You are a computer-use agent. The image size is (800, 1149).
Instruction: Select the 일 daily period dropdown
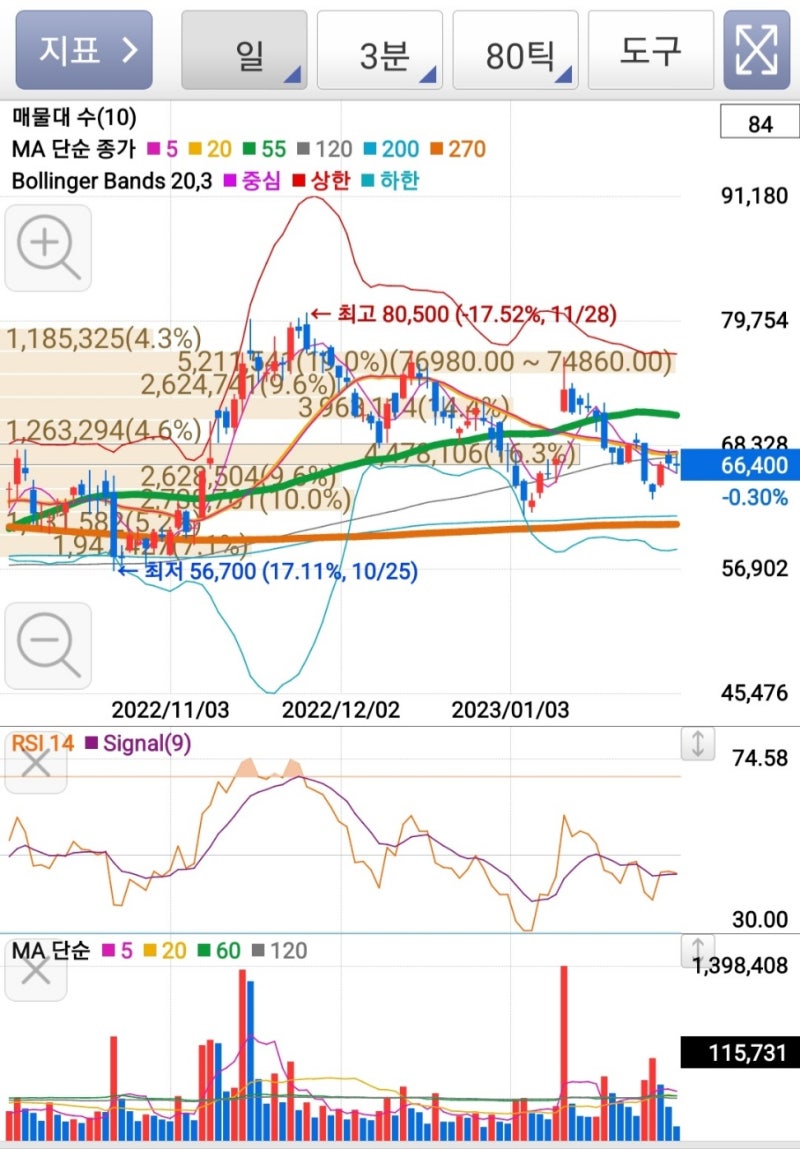[x=244, y=50]
